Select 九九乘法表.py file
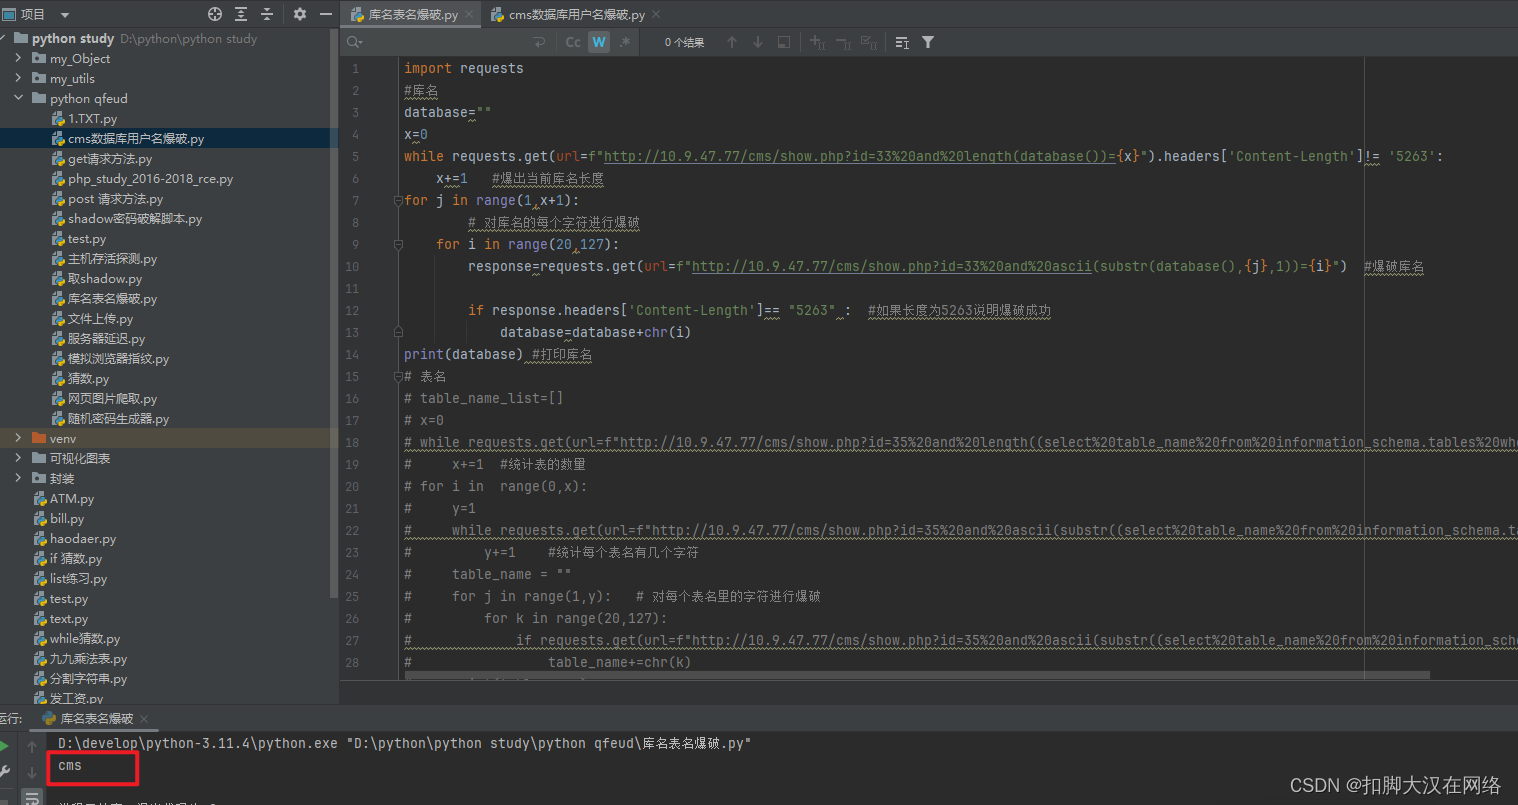 88,658
